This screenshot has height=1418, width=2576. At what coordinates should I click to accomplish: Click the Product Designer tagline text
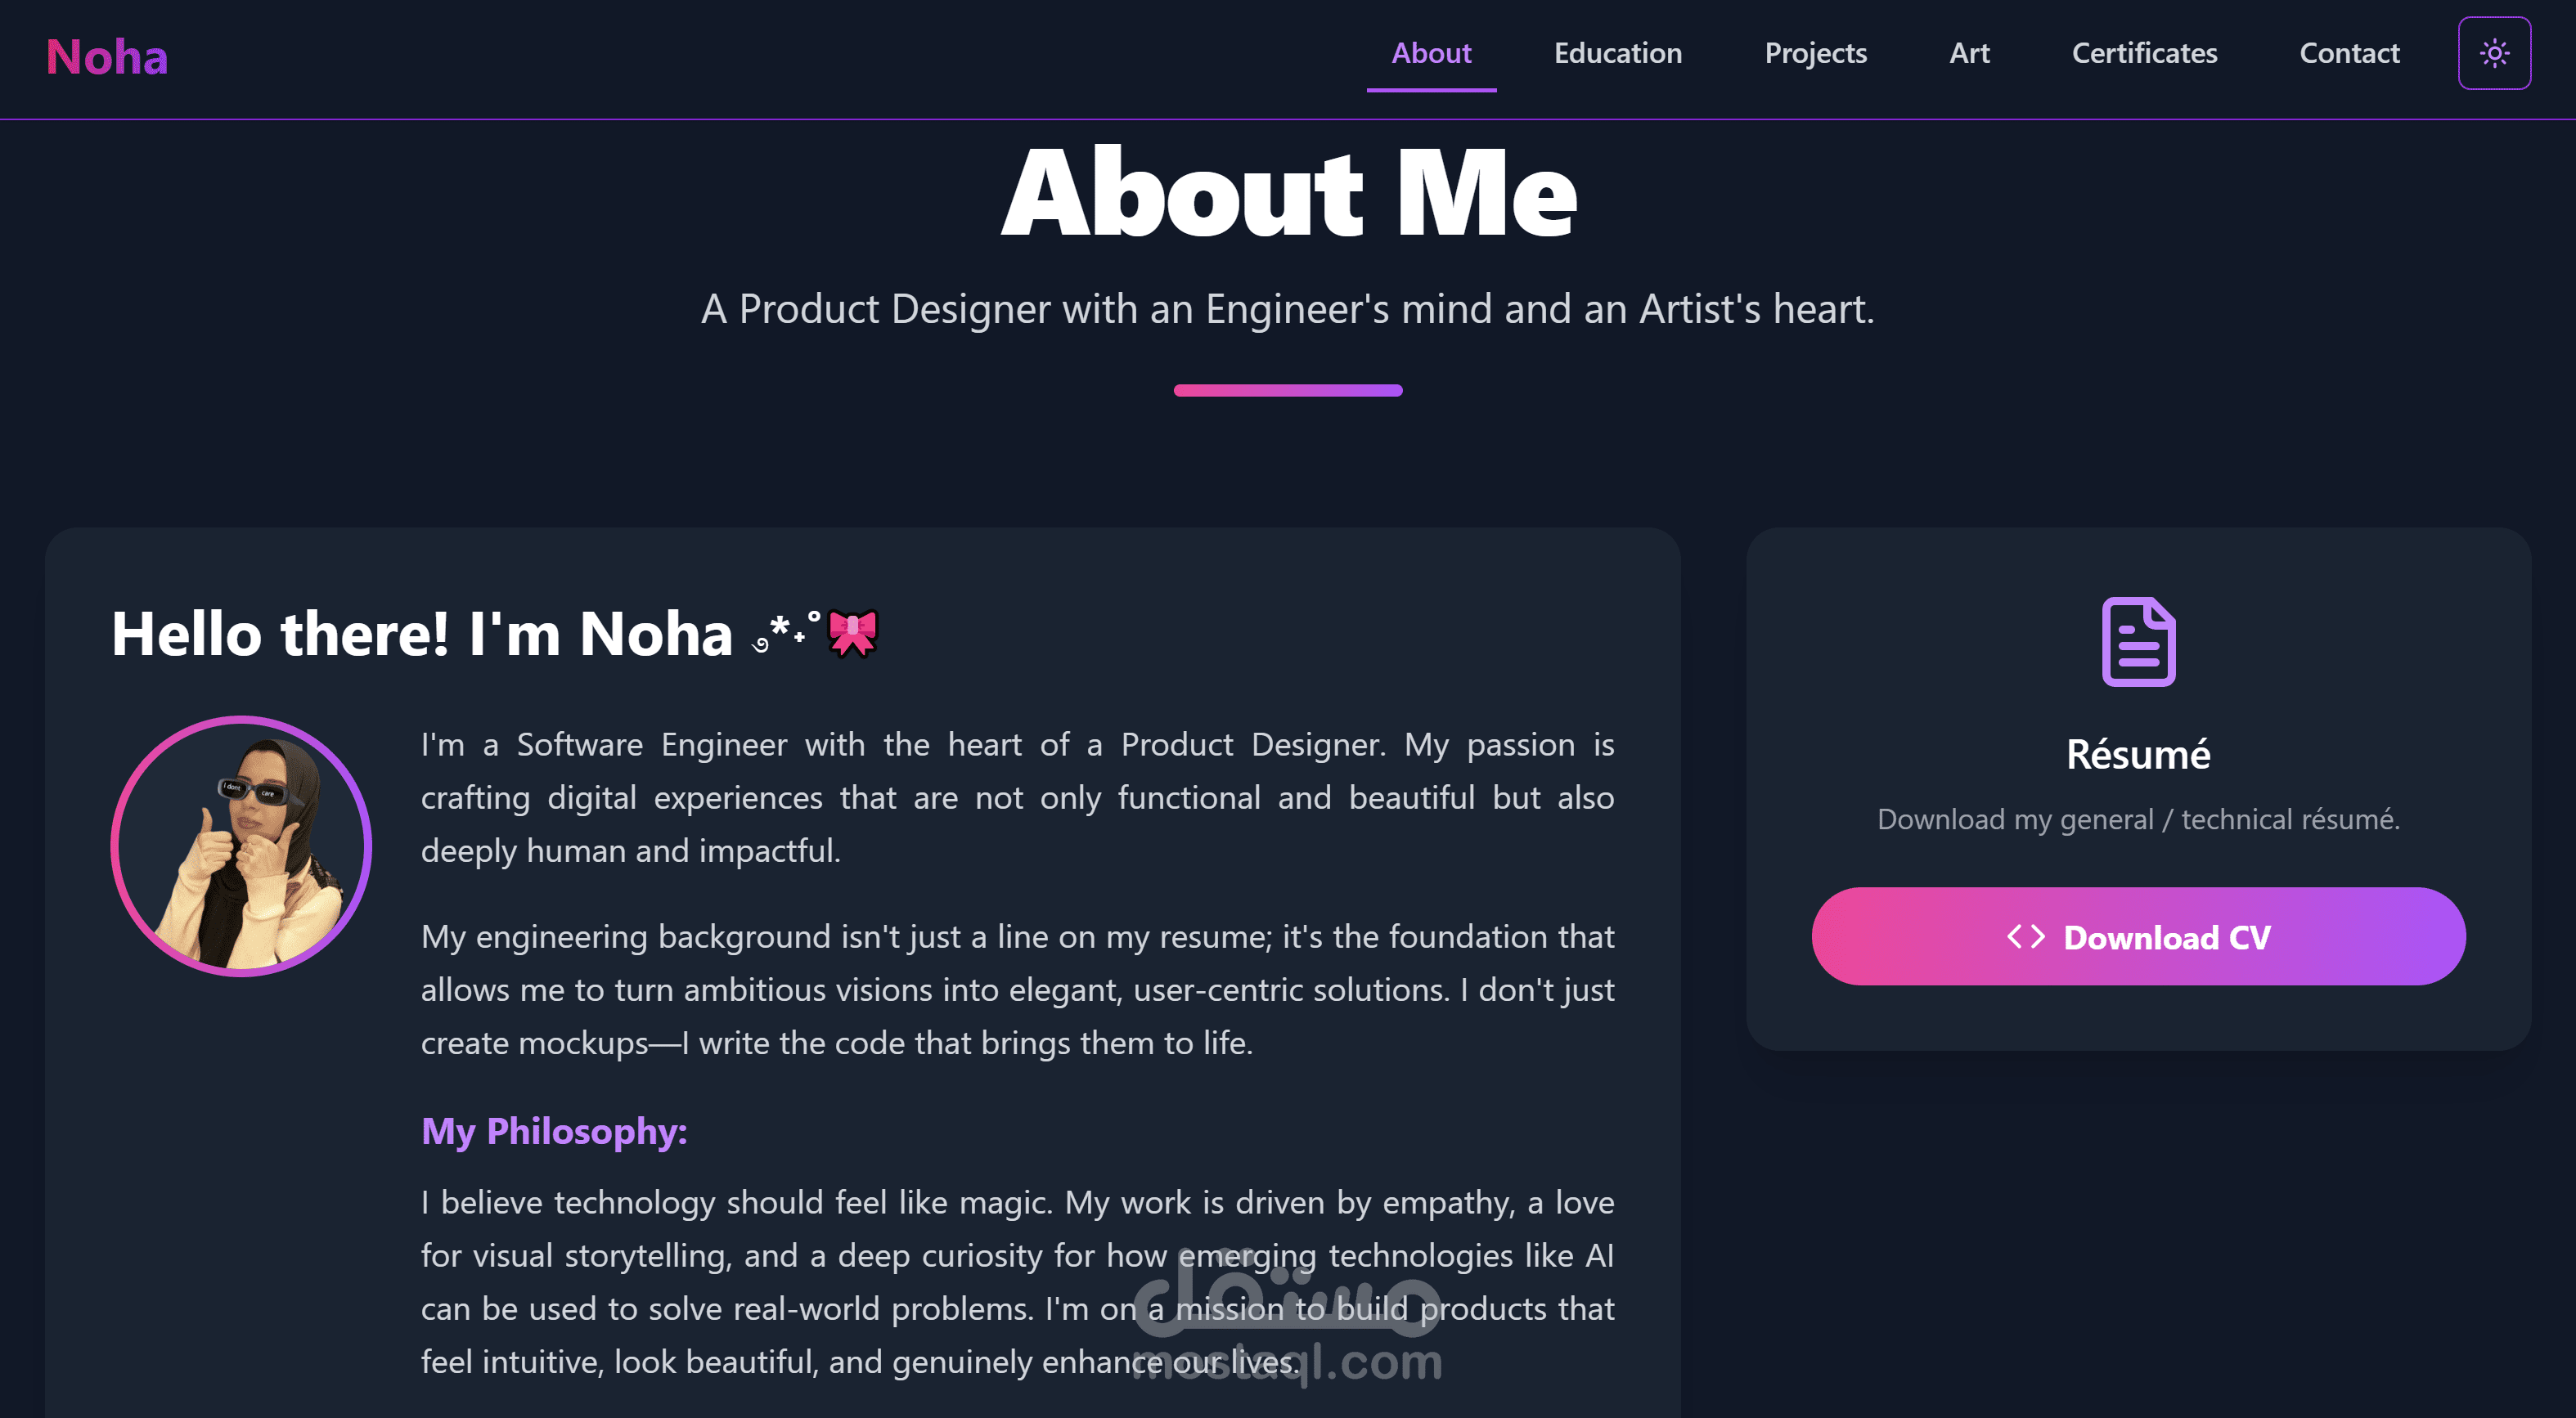point(1287,309)
